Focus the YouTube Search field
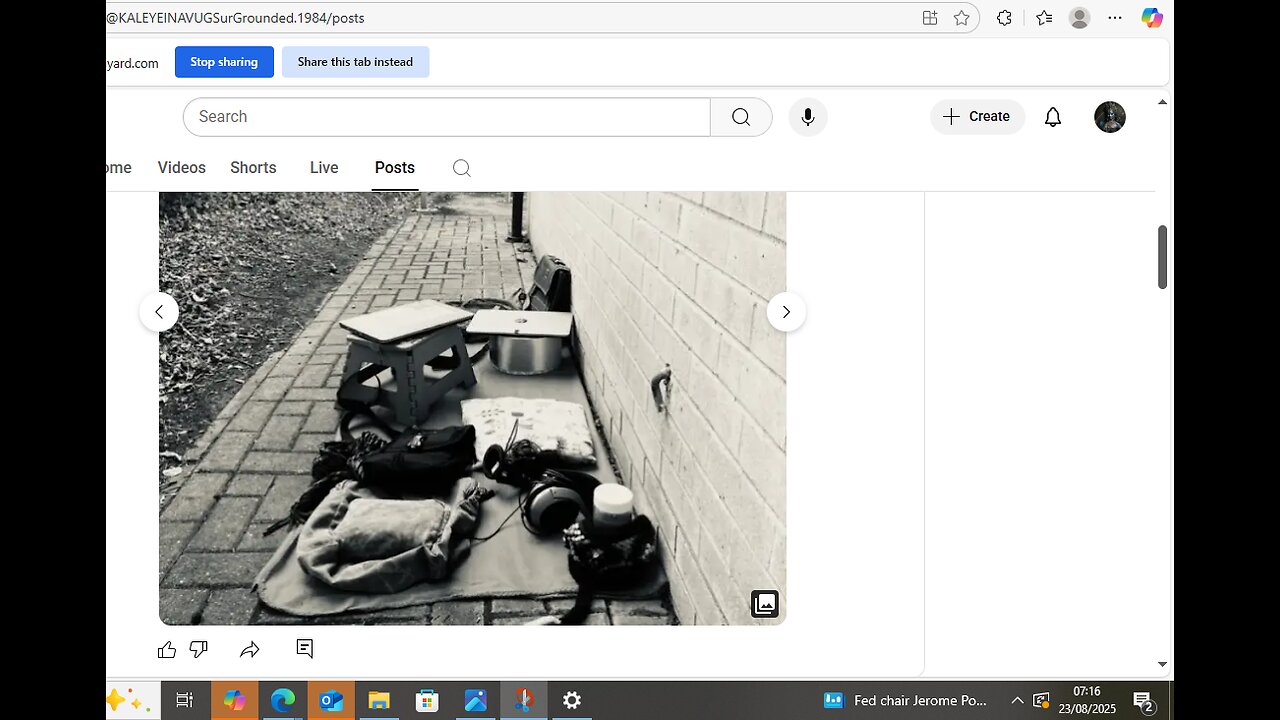This screenshot has height=720, width=1280. 447,117
